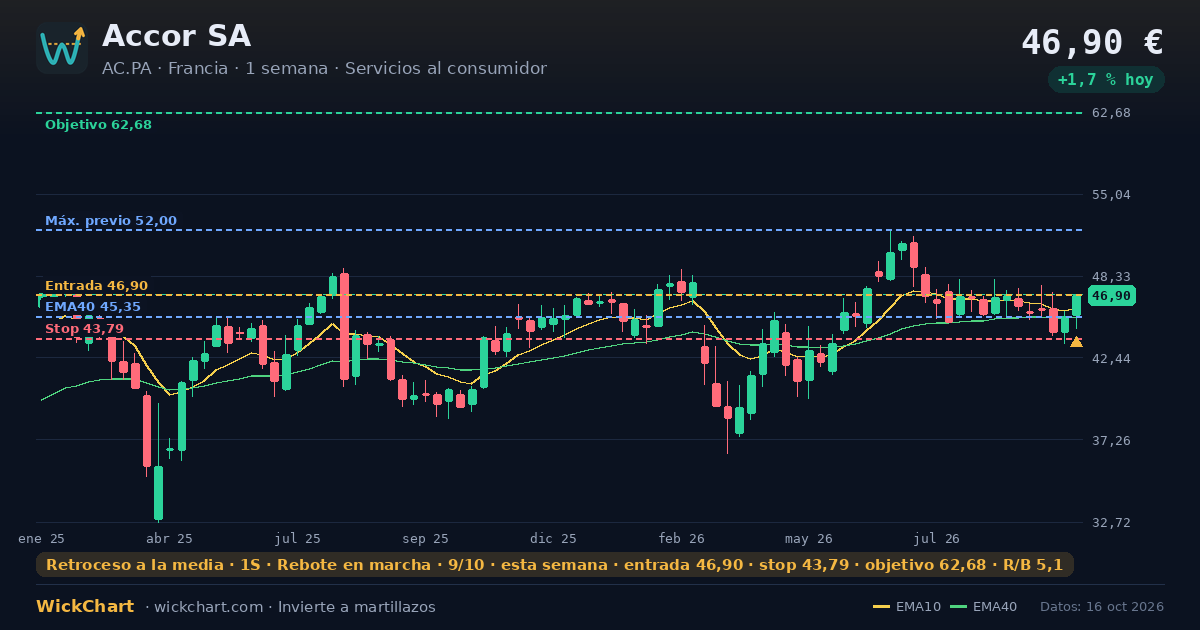Click the +1,7 % hoy change badge
The image size is (1200, 630).
pos(1105,80)
